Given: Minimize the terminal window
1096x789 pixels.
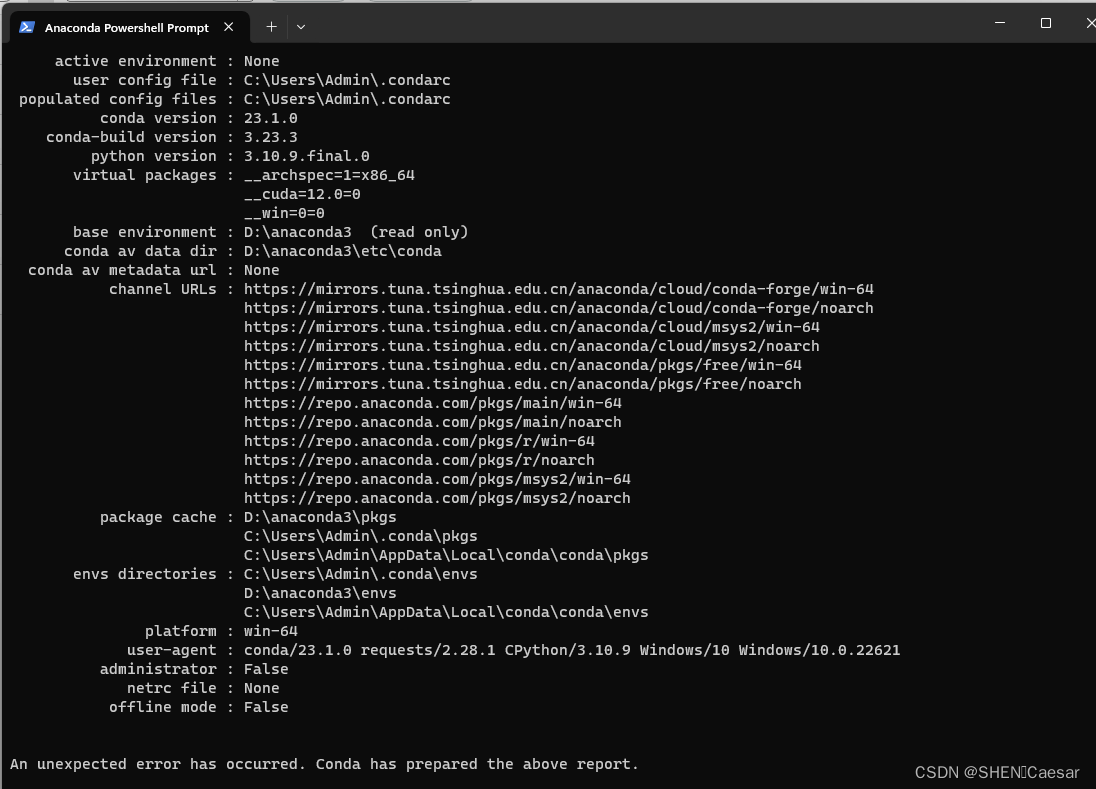Looking at the screenshot, I should 1000,23.
